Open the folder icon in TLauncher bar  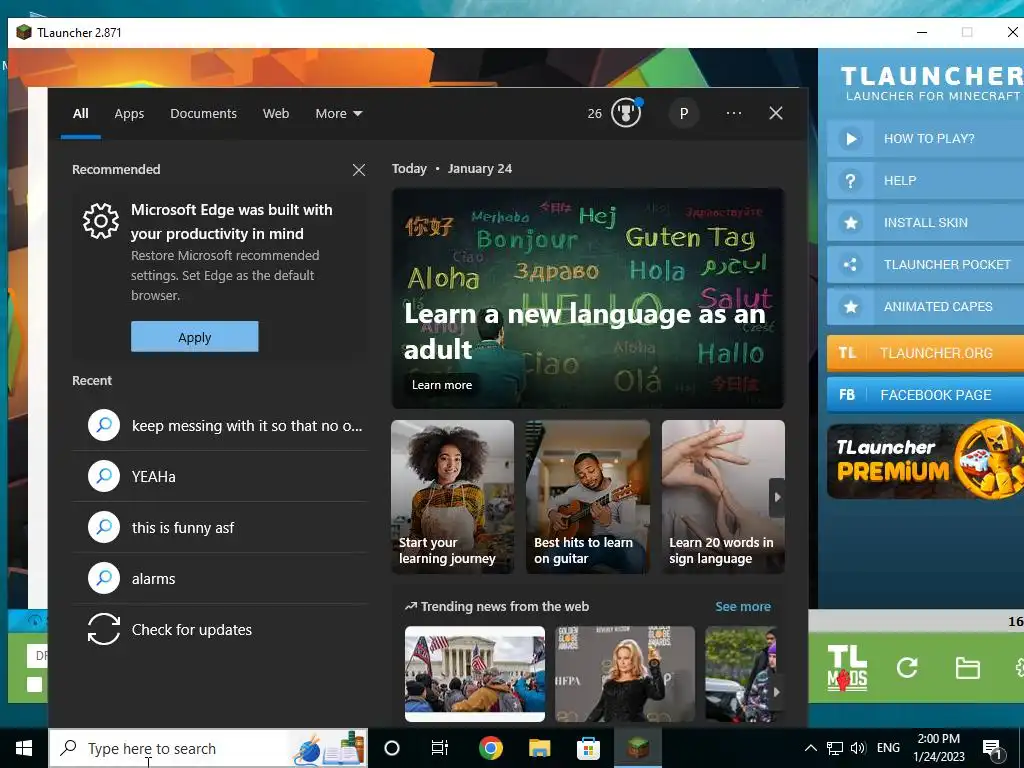click(967, 668)
